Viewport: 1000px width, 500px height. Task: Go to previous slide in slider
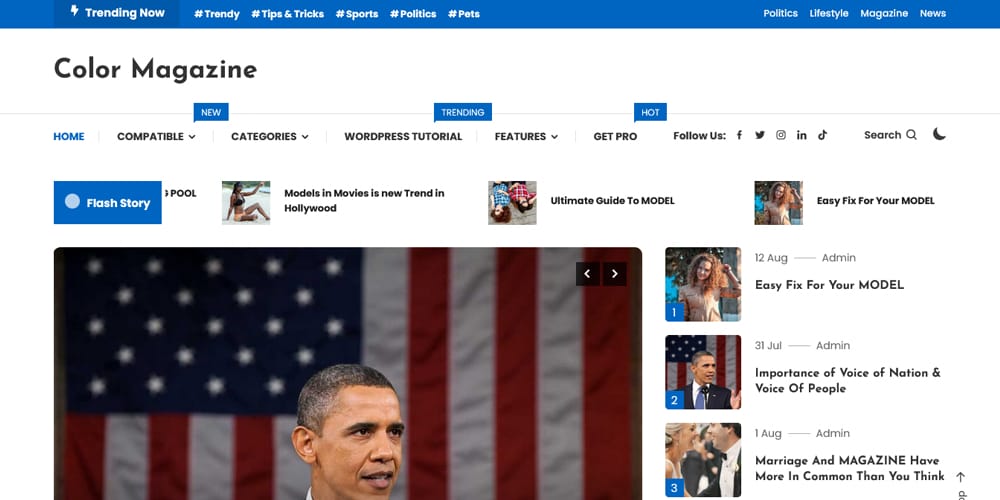588,273
